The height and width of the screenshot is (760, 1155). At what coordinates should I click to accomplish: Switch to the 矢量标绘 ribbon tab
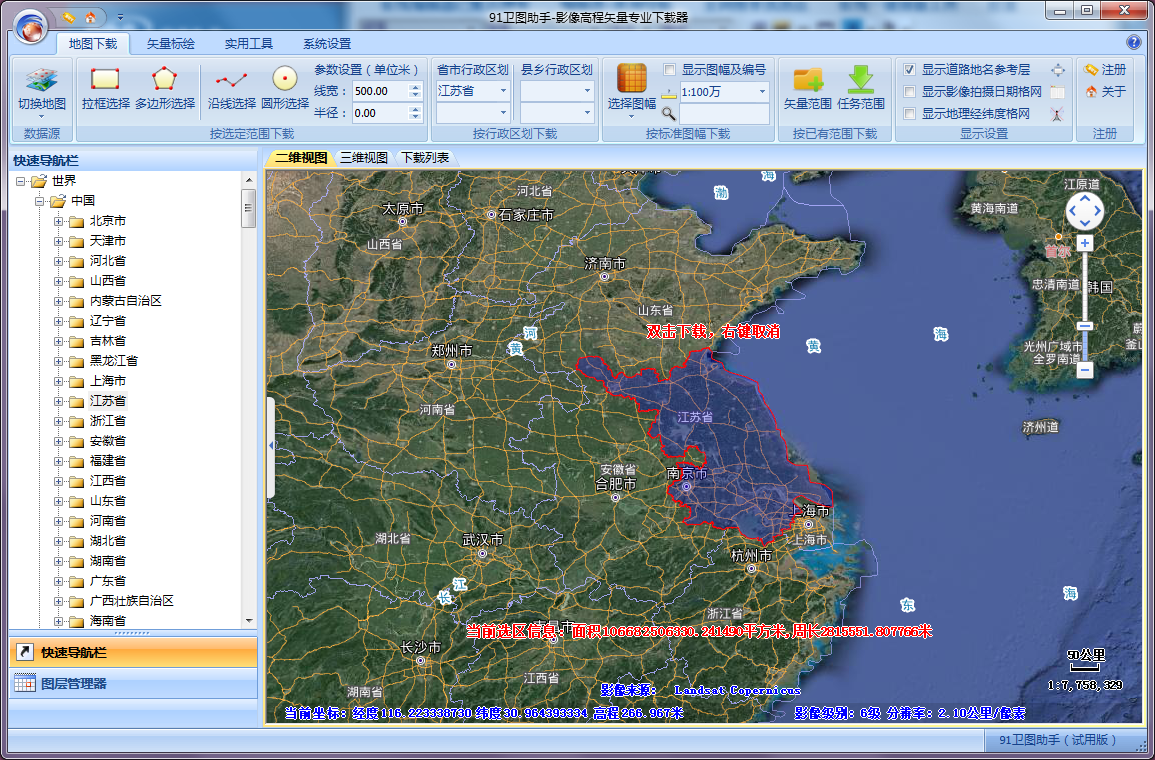click(x=171, y=44)
